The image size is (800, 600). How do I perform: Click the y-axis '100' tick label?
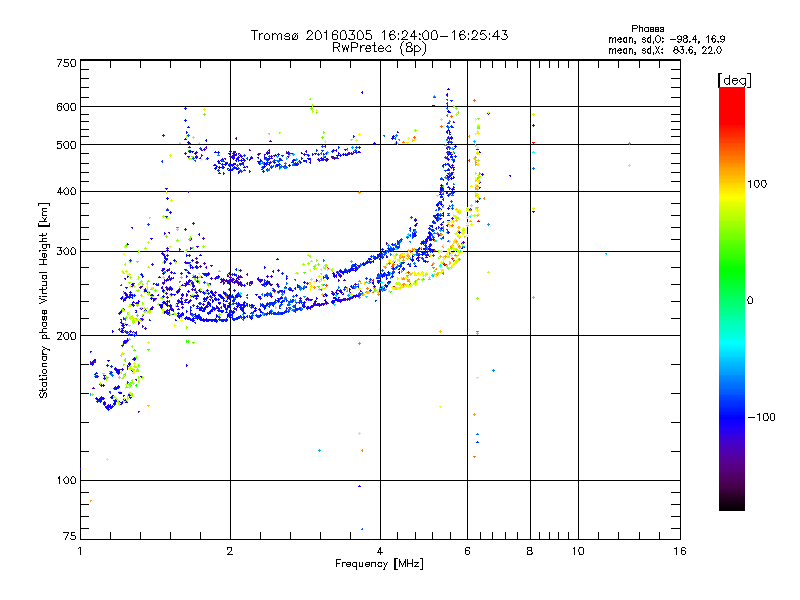click(66, 481)
